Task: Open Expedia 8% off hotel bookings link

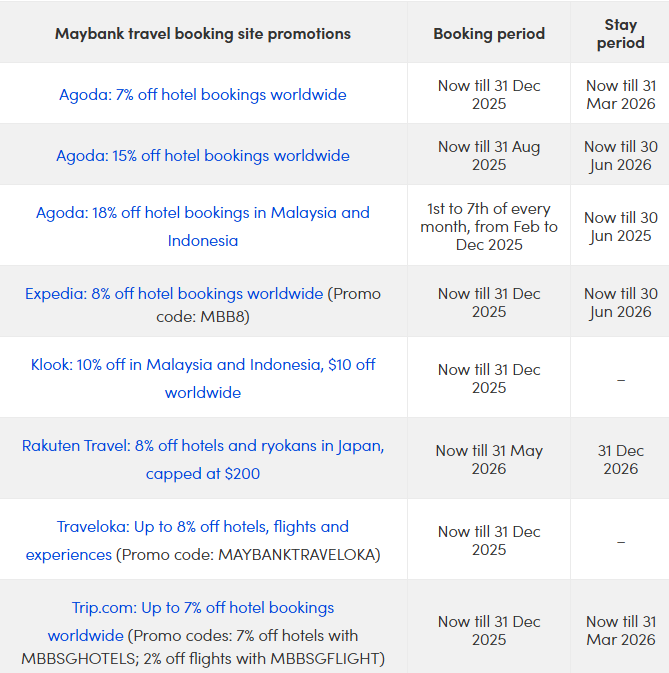Action: coord(174,294)
